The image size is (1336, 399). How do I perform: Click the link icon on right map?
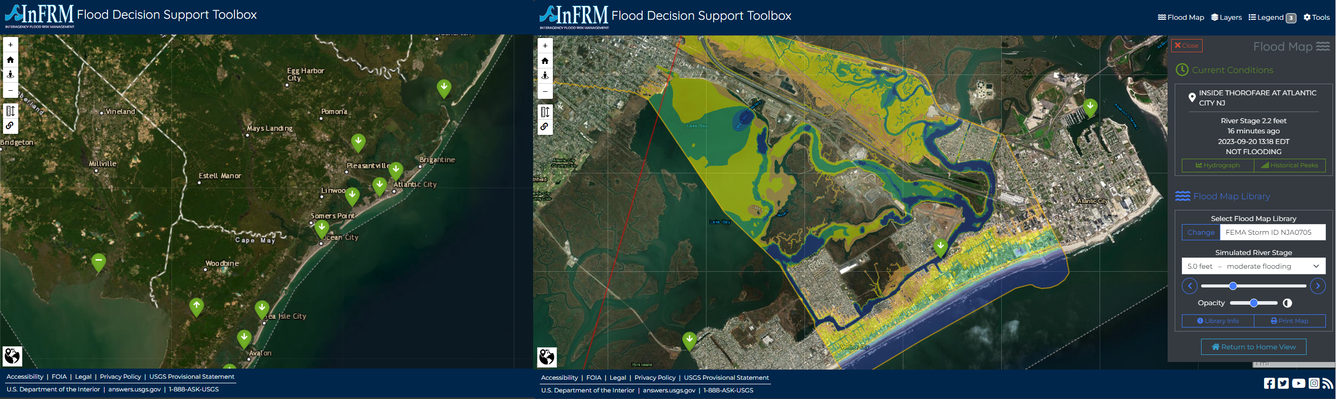[x=545, y=127]
